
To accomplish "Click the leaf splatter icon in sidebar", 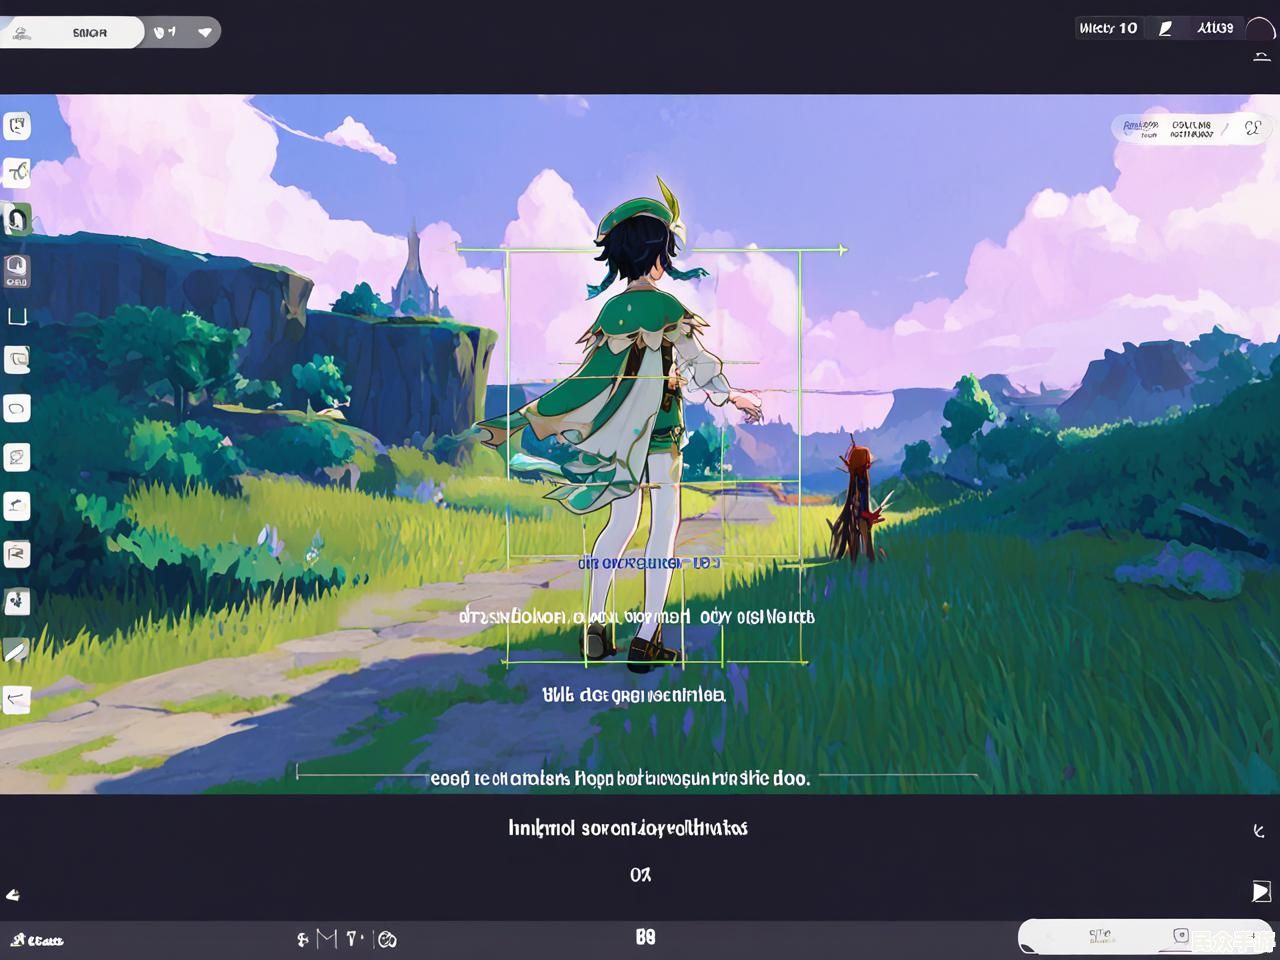I will (17, 602).
